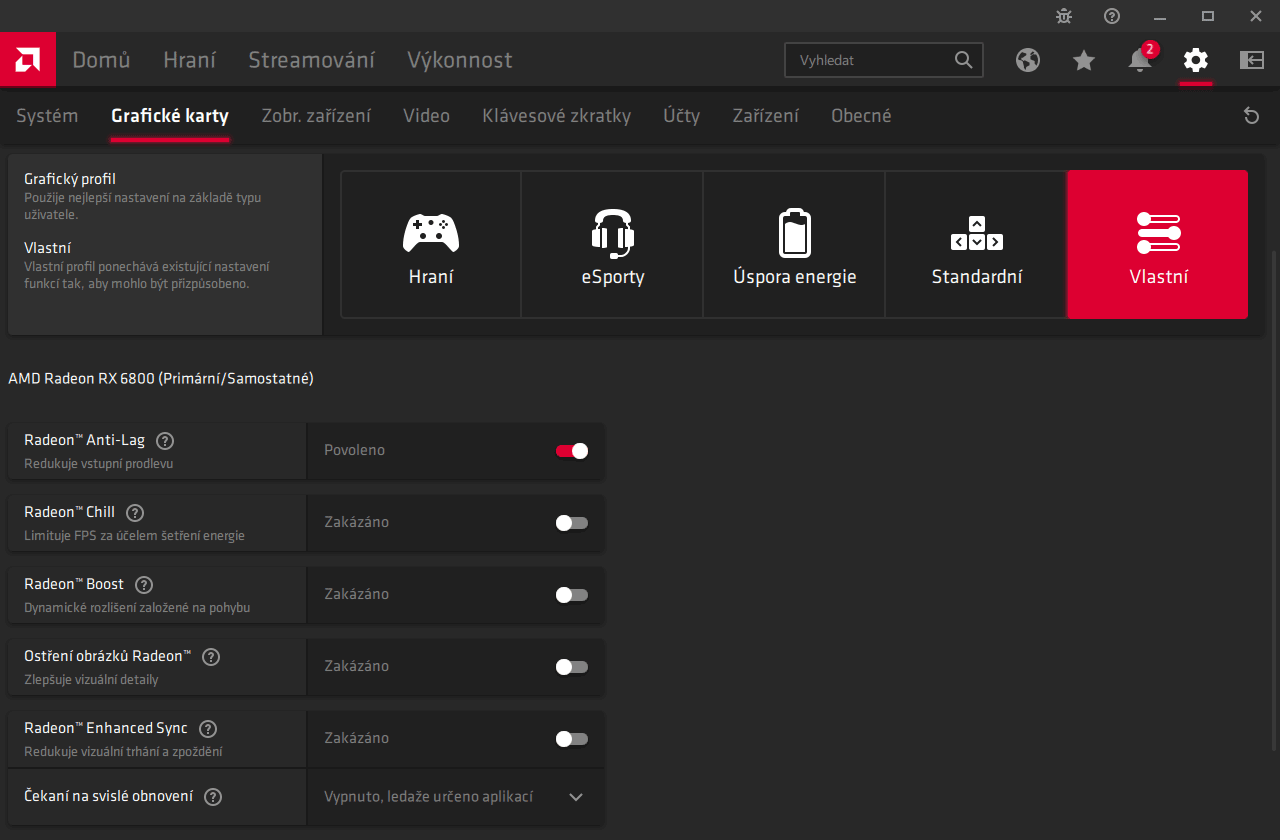Viewport: 1280px width, 840px height.
Task: Click the vertical scrollbar
Action: 1274,500
